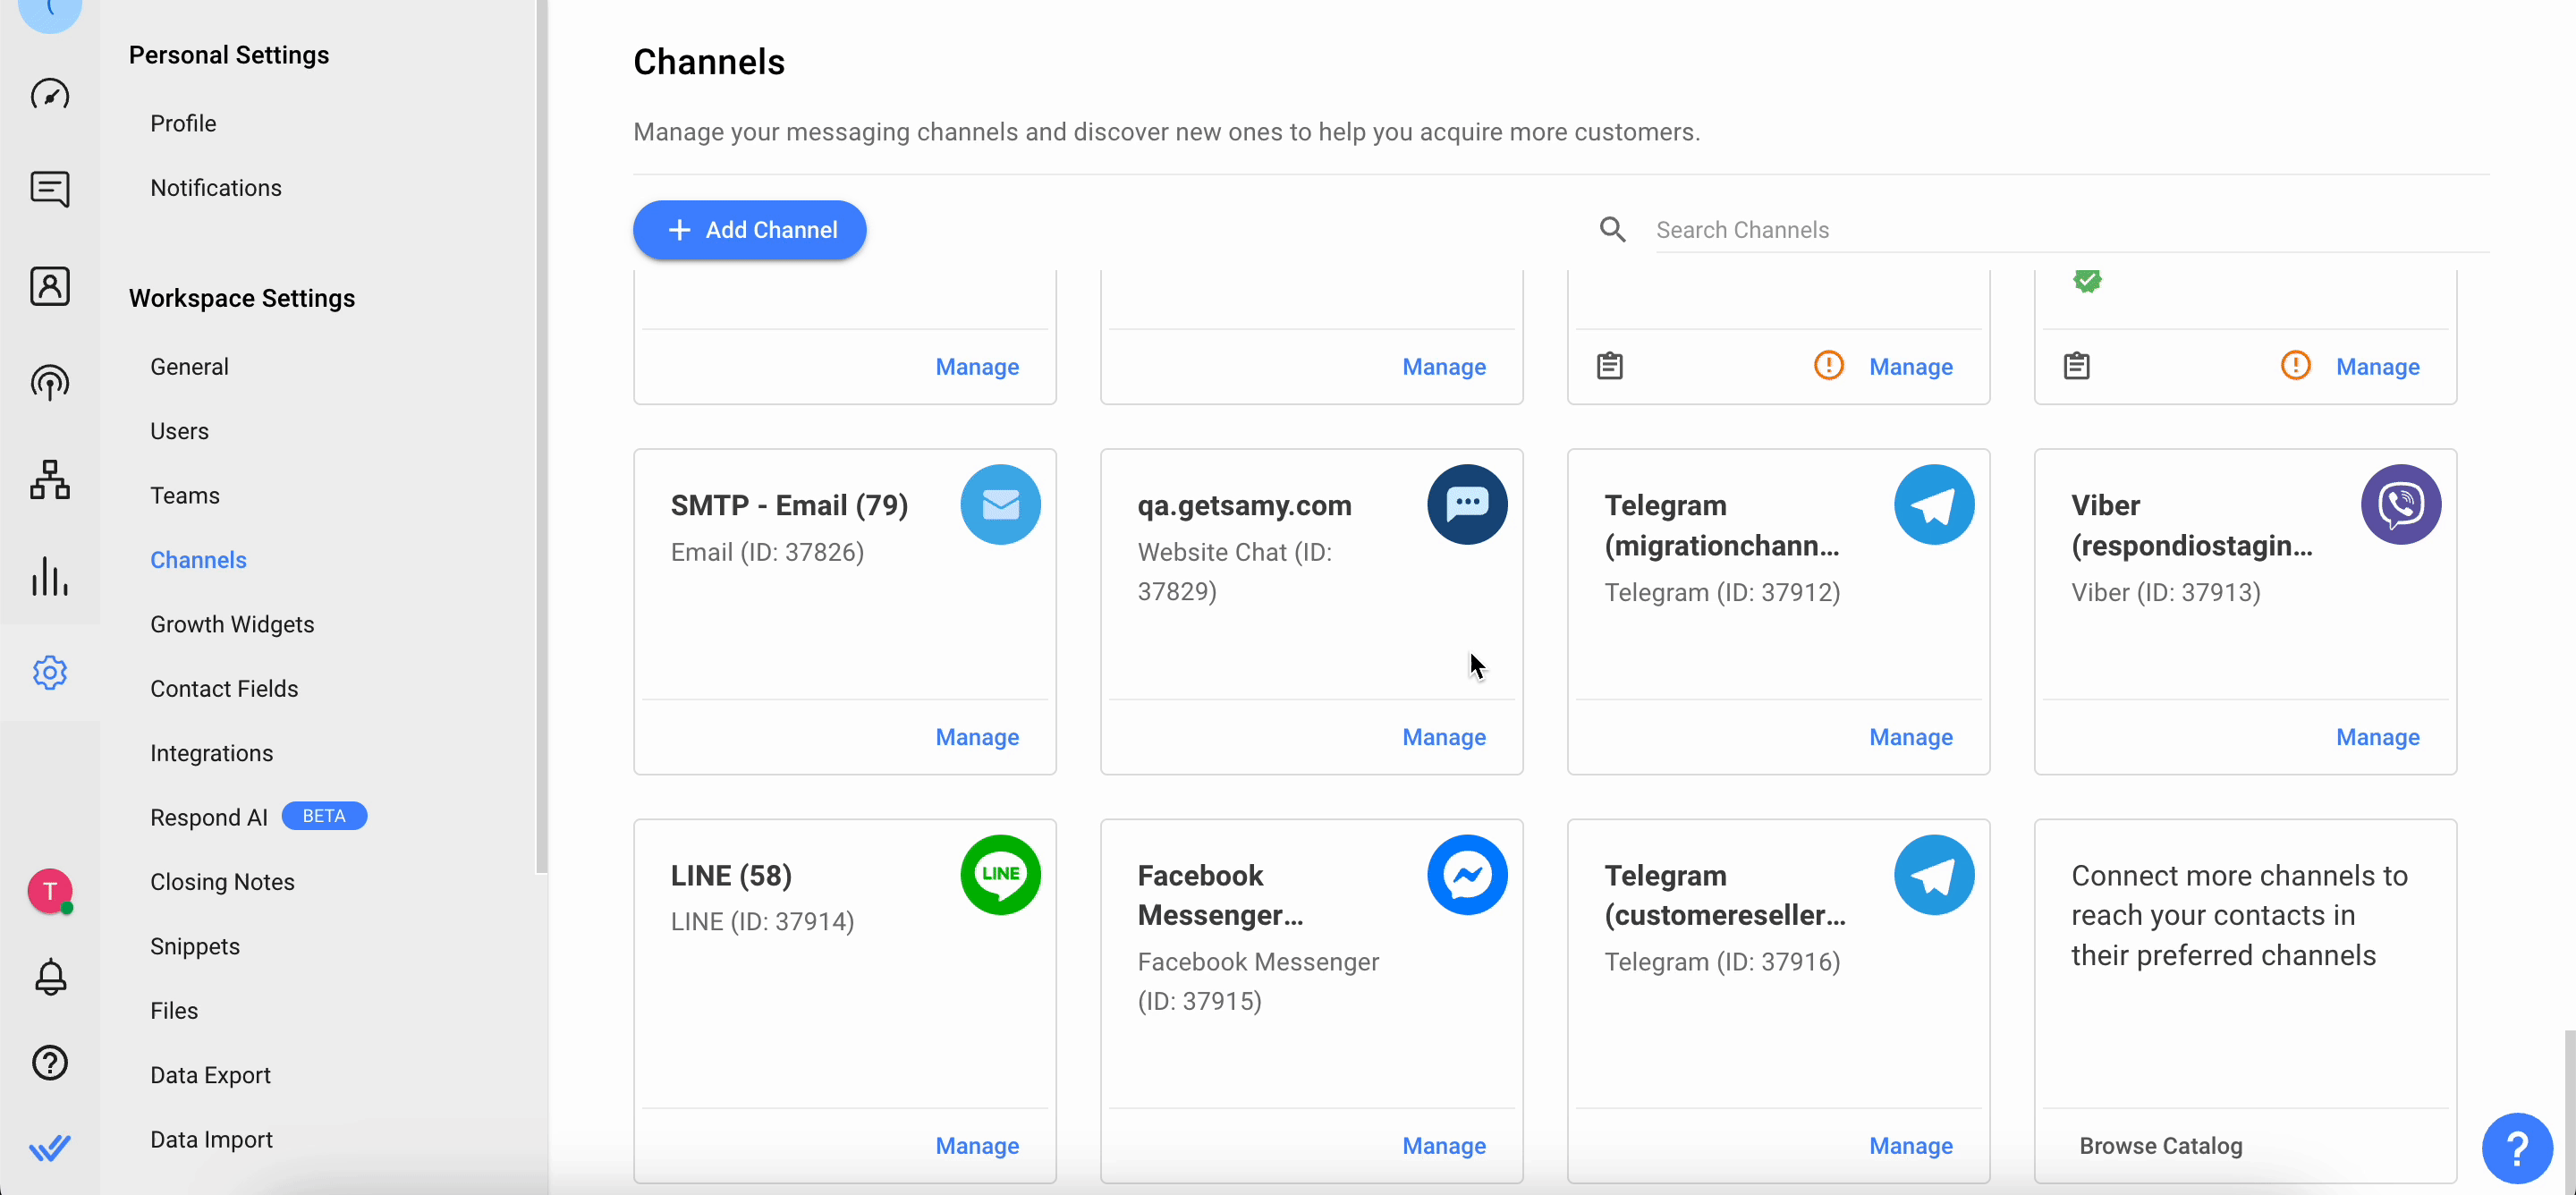The width and height of the screenshot is (2576, 1195).
Task: Open the Contacts icon in left sidebar
Action: click(50, 287)
